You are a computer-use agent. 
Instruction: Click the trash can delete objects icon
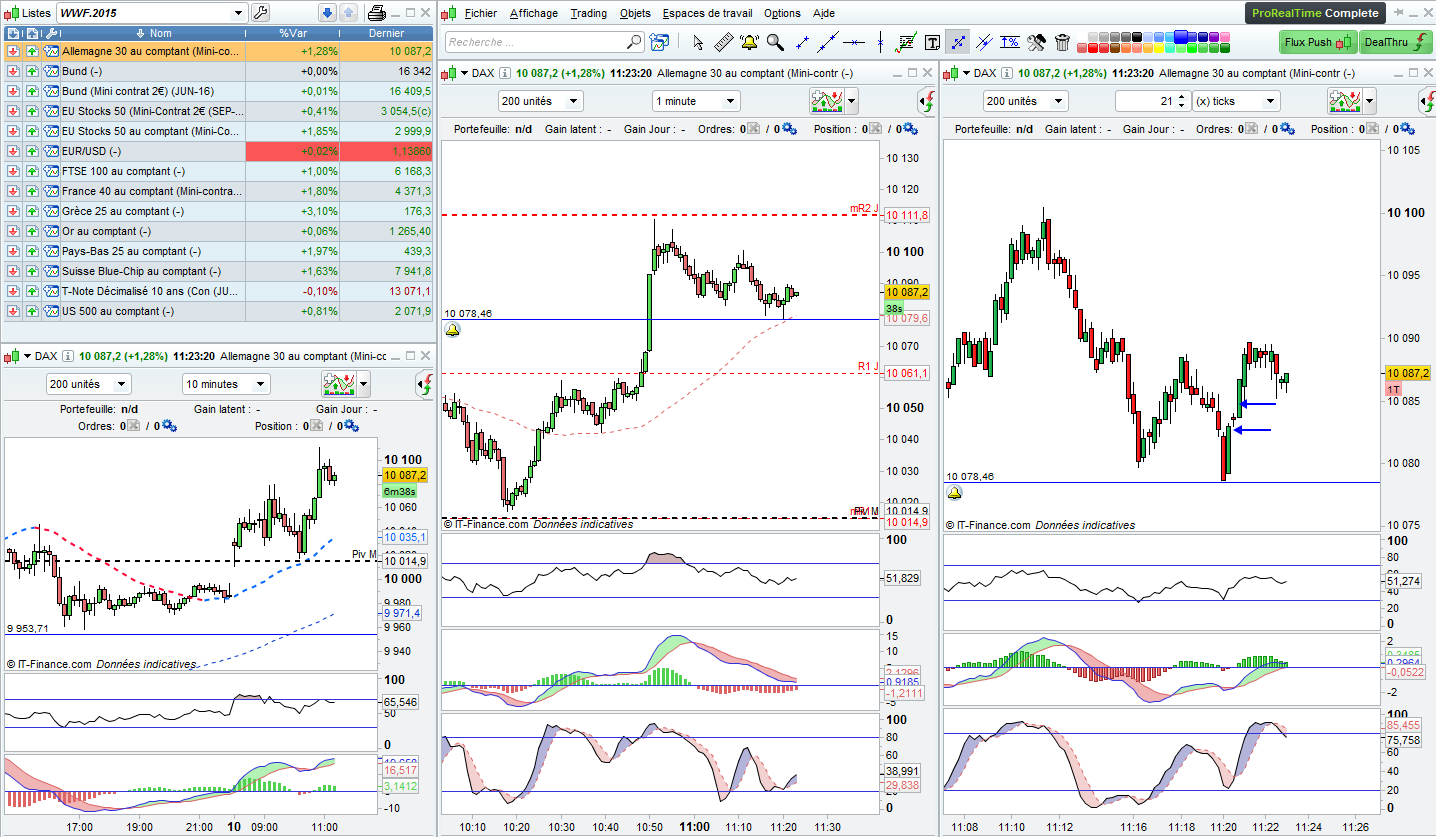pos(1062,42)
